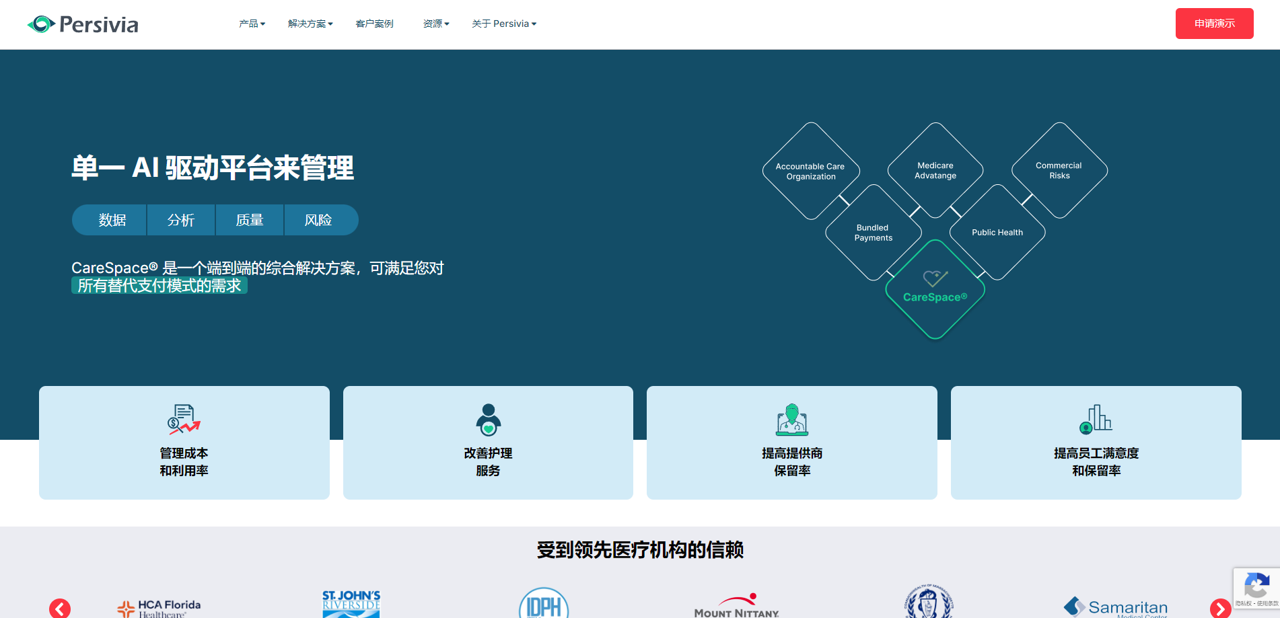Switch to the 风险 tab

(x=320, y=220)
